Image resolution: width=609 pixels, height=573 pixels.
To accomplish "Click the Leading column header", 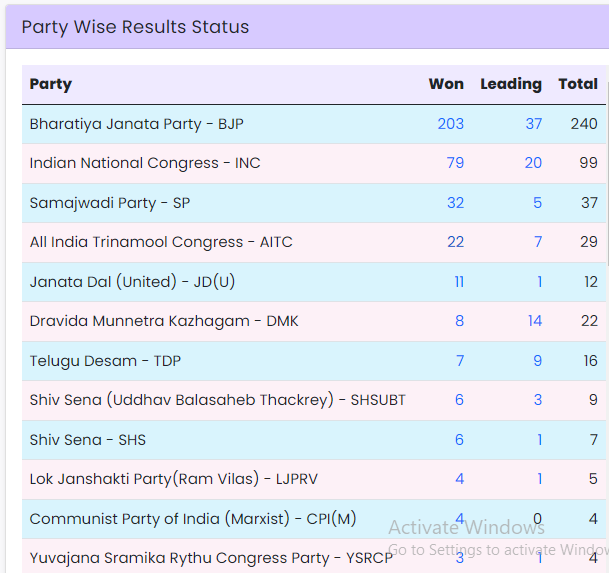I will 510,84.
